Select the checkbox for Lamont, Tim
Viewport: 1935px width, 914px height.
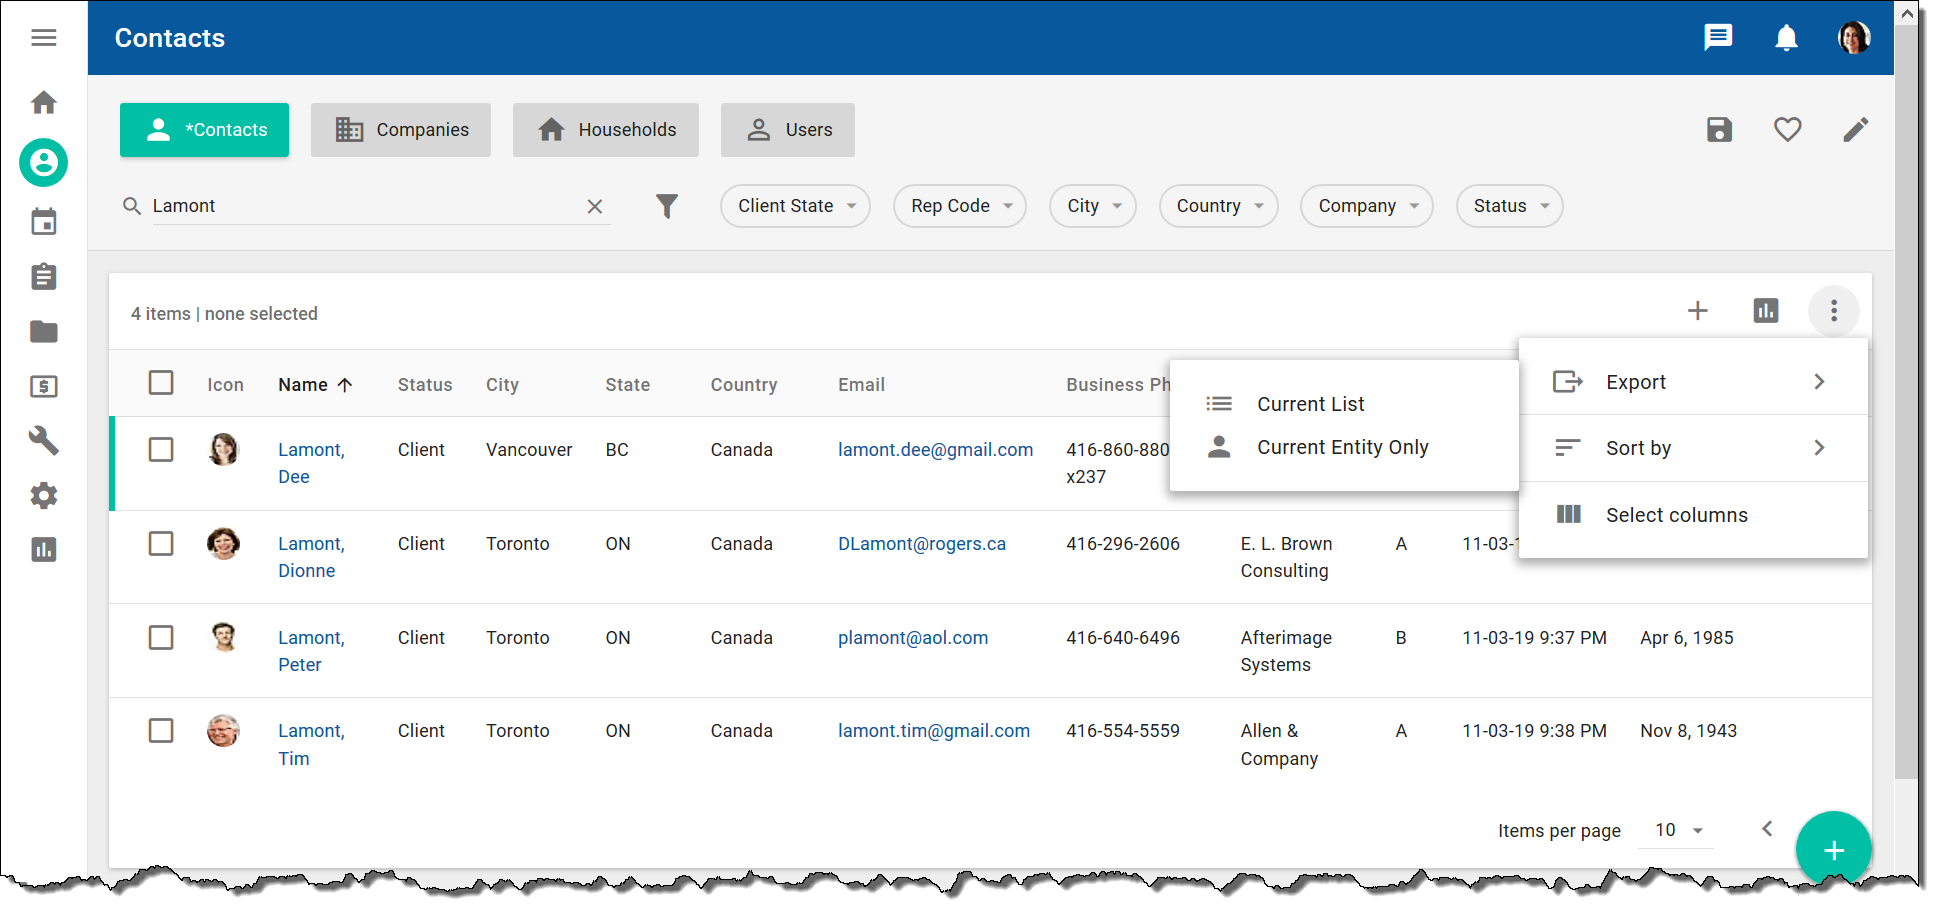[x=161, y=730]
